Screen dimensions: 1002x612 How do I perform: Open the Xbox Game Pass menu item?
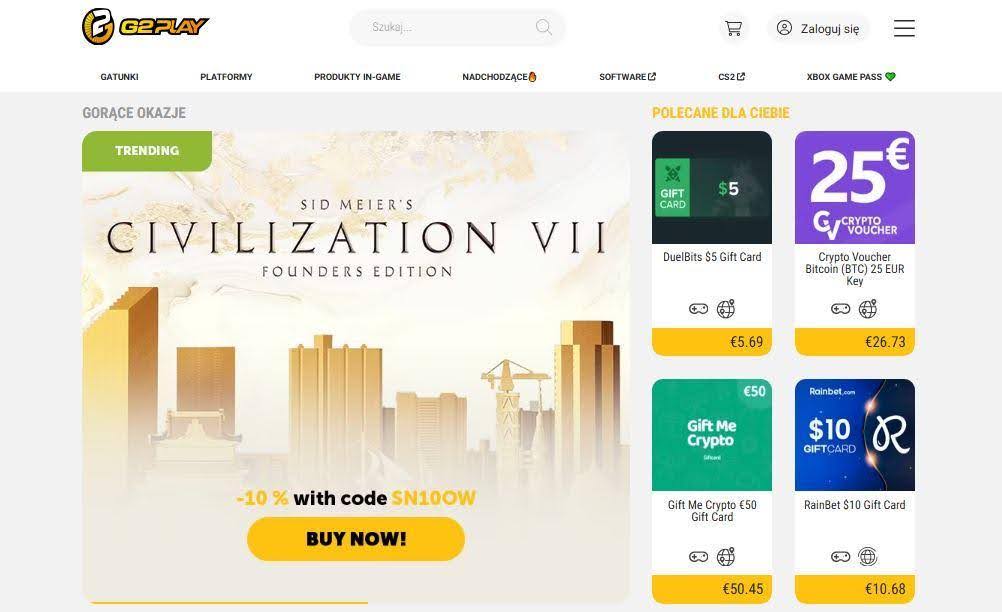pyautogui.click(x=851, y=77)
